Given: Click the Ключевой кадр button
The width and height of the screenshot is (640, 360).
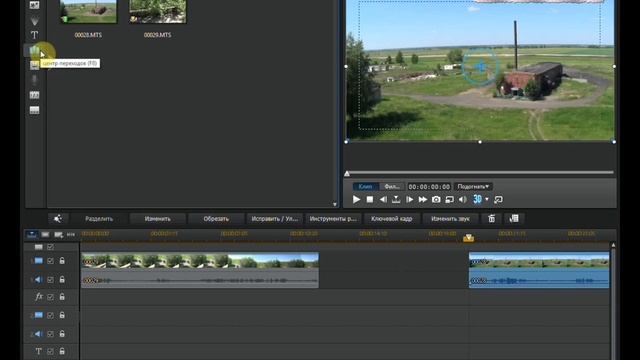Looking at the screenshot, I should 391,219.
